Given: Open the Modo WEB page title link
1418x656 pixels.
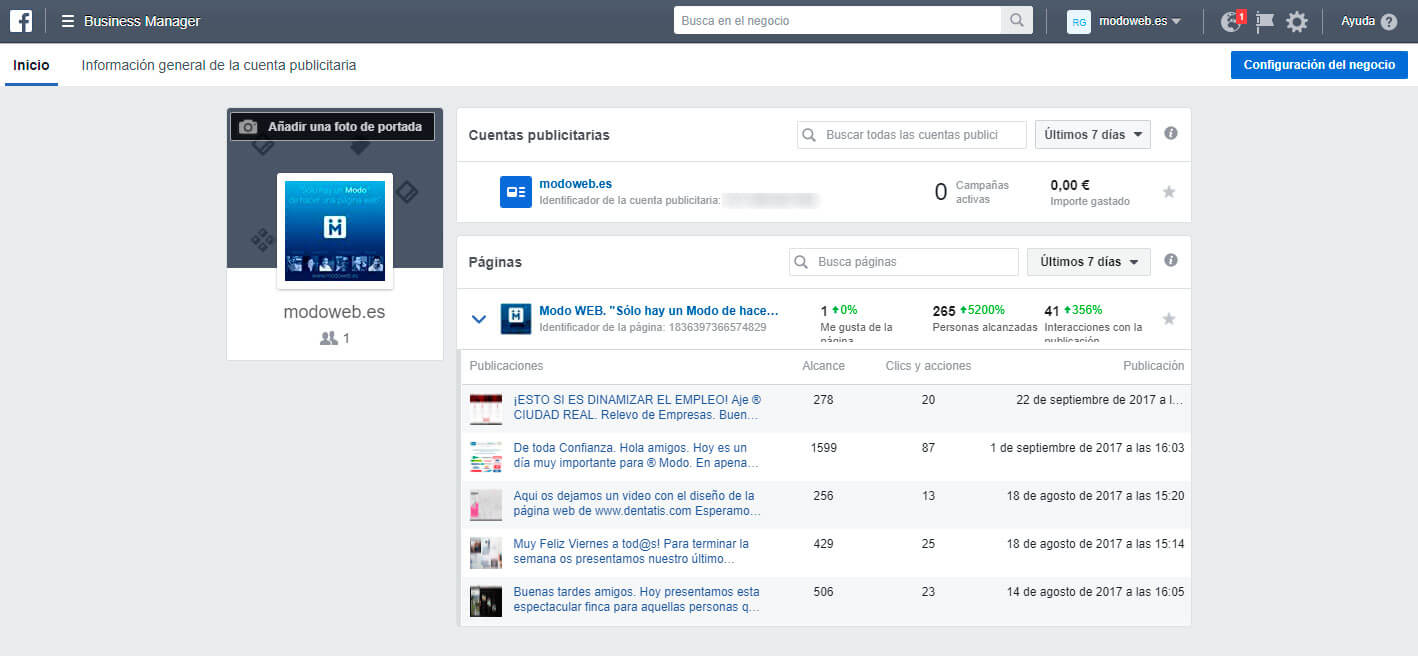Looking at the screenshot, I should tap(658, 311).
